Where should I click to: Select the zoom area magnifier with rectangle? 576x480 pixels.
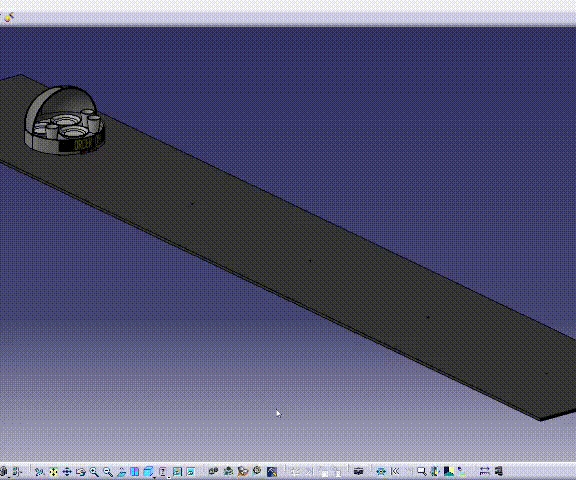422,472
